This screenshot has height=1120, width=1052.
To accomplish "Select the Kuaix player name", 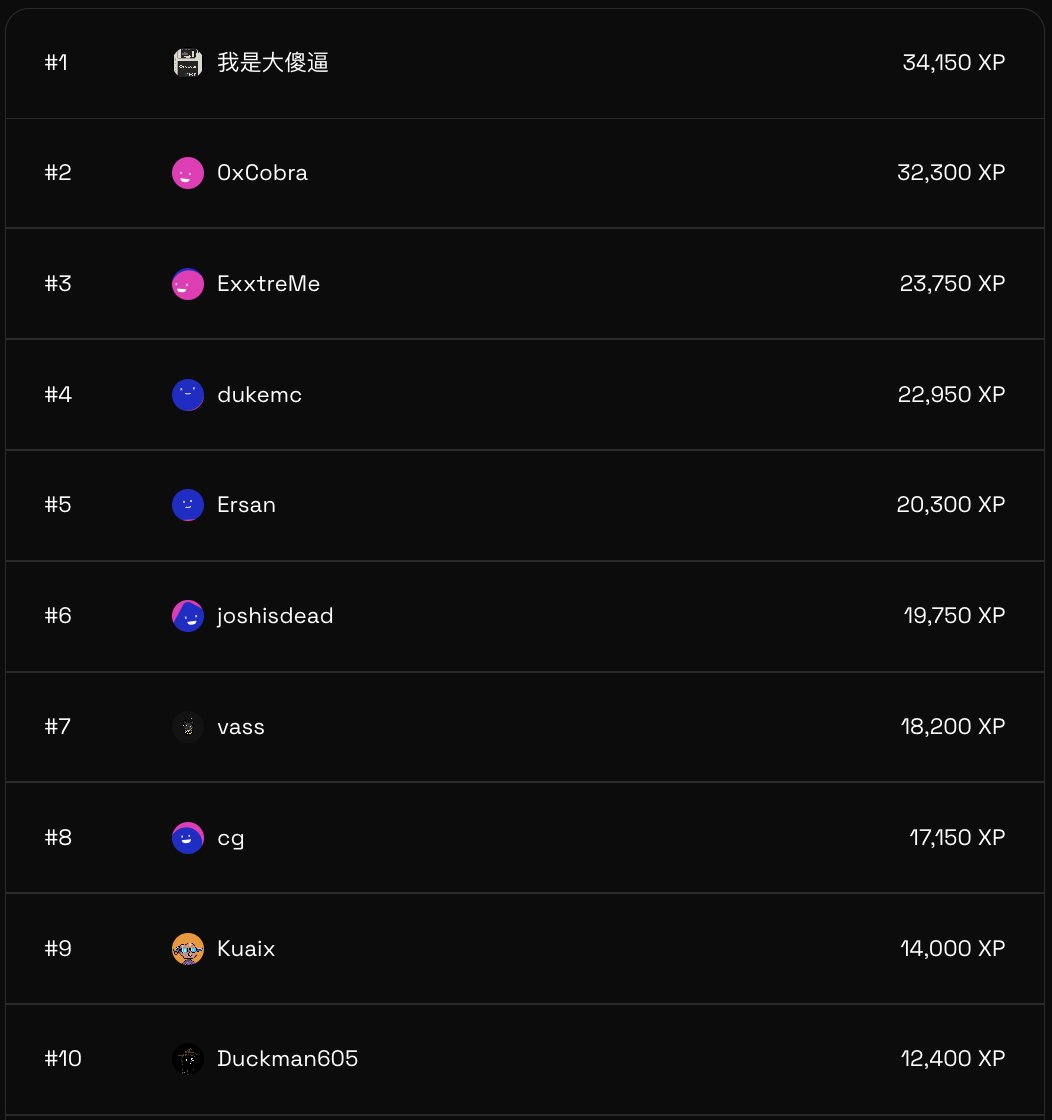I will pos(246,949).
